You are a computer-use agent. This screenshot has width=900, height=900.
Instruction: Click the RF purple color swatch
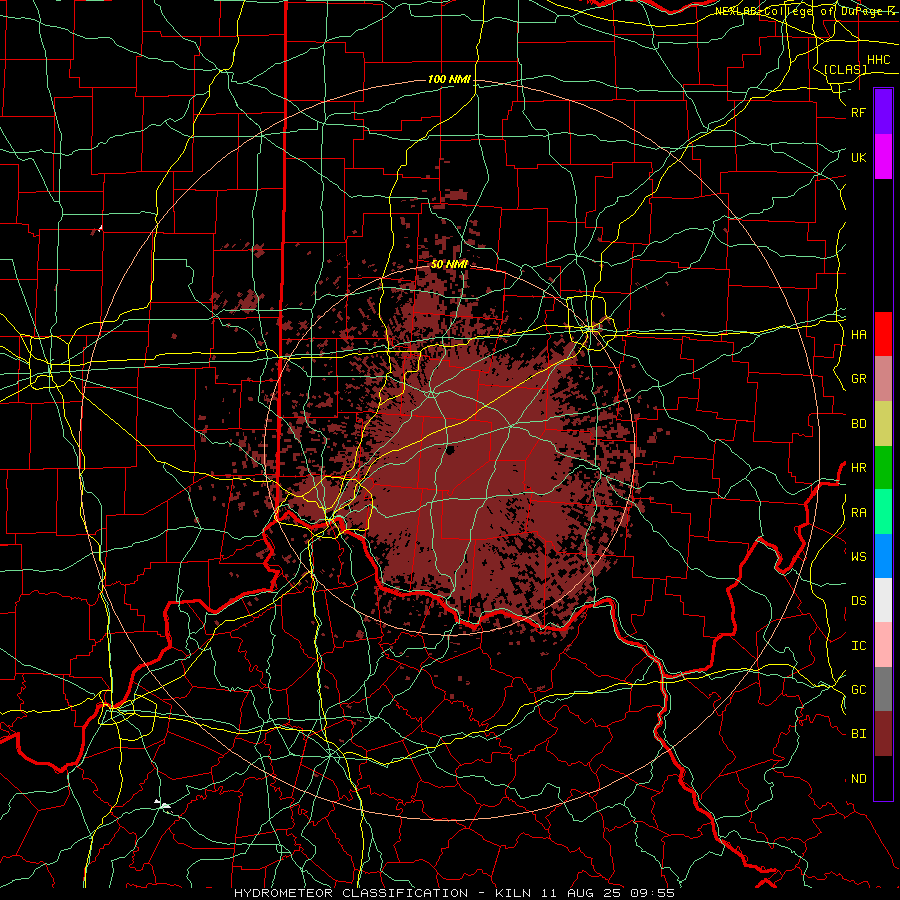883,112
